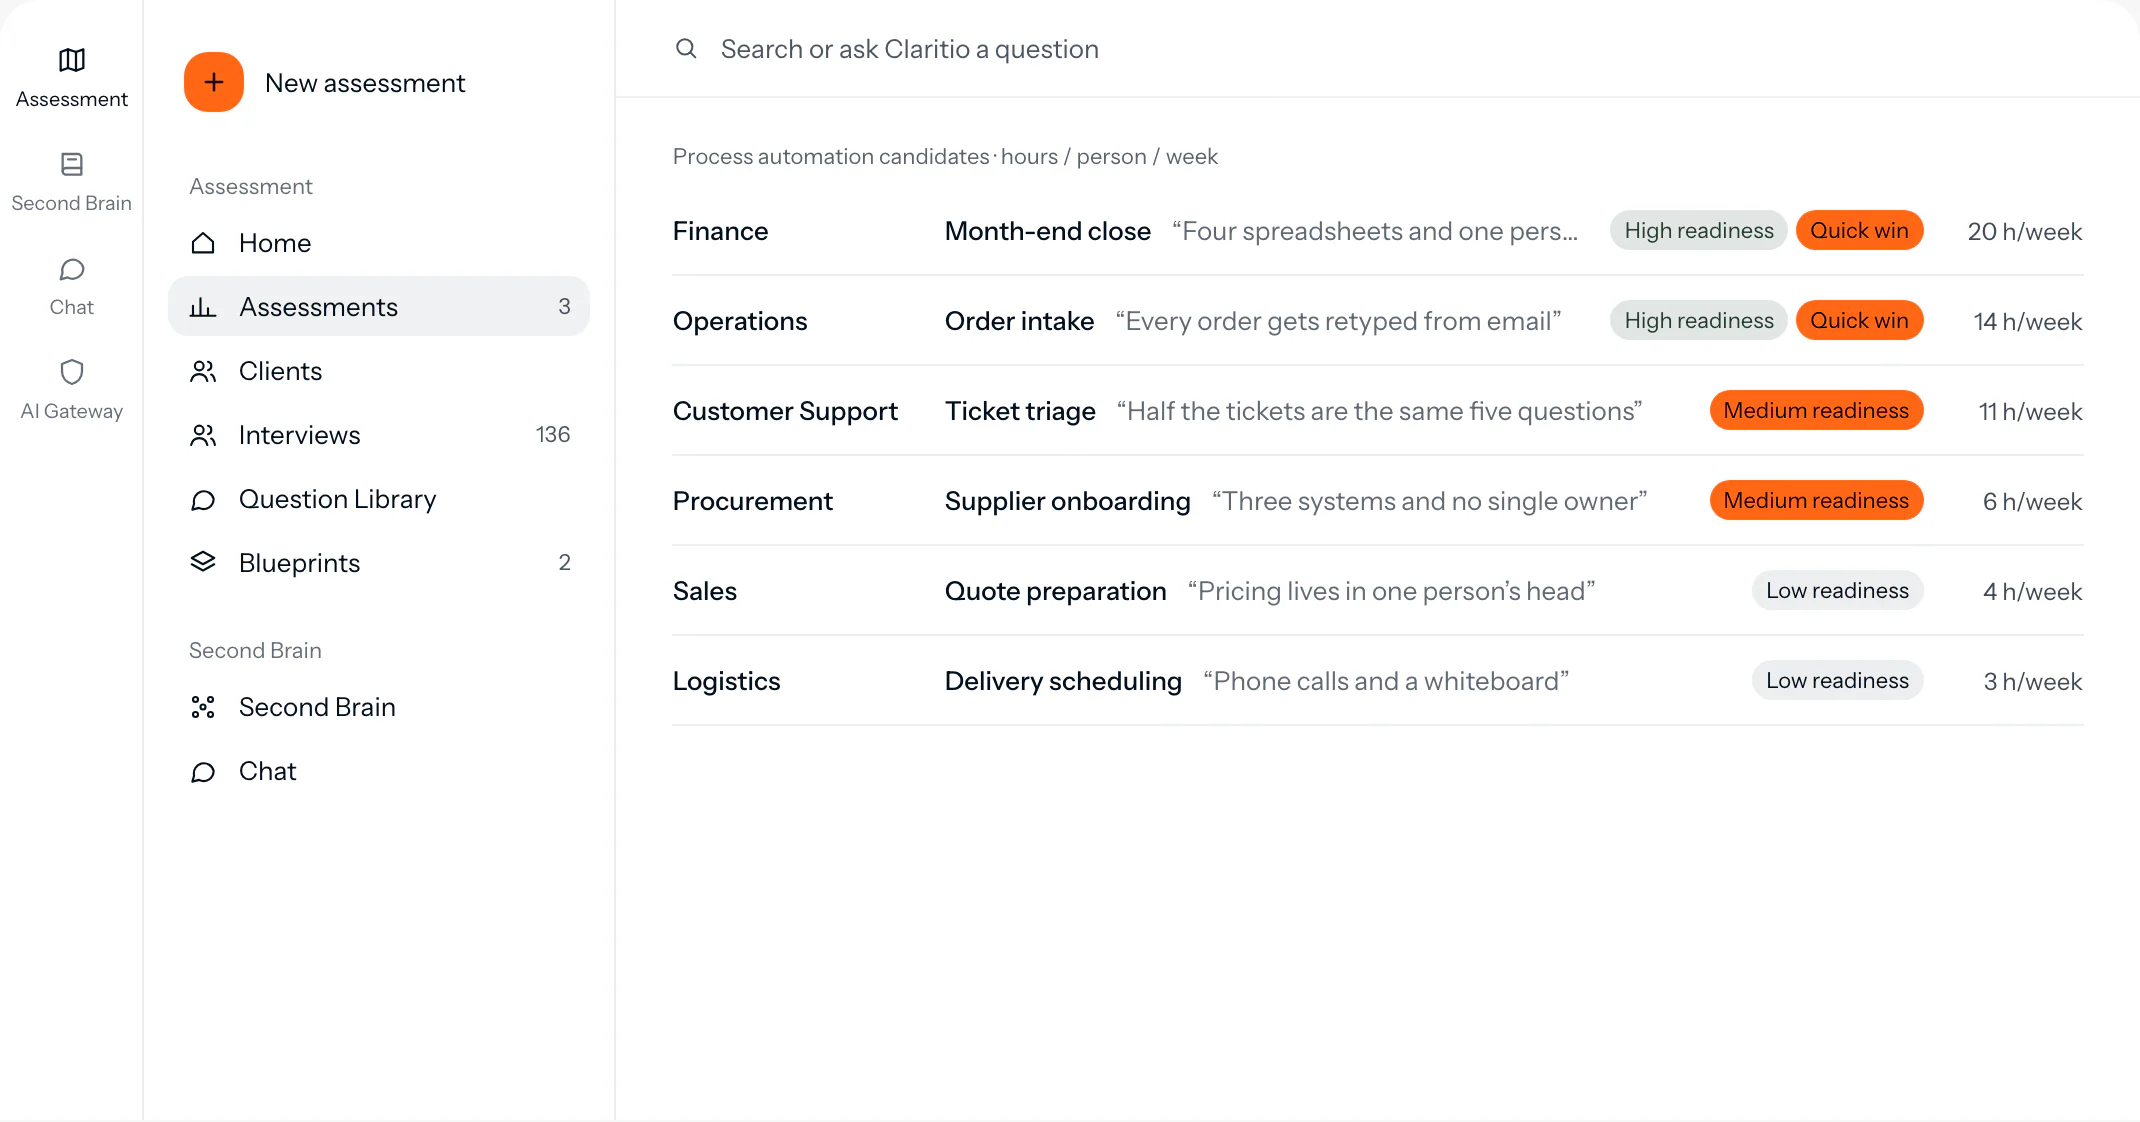
Task: Click the Home house icon
Action: point(203,243)
